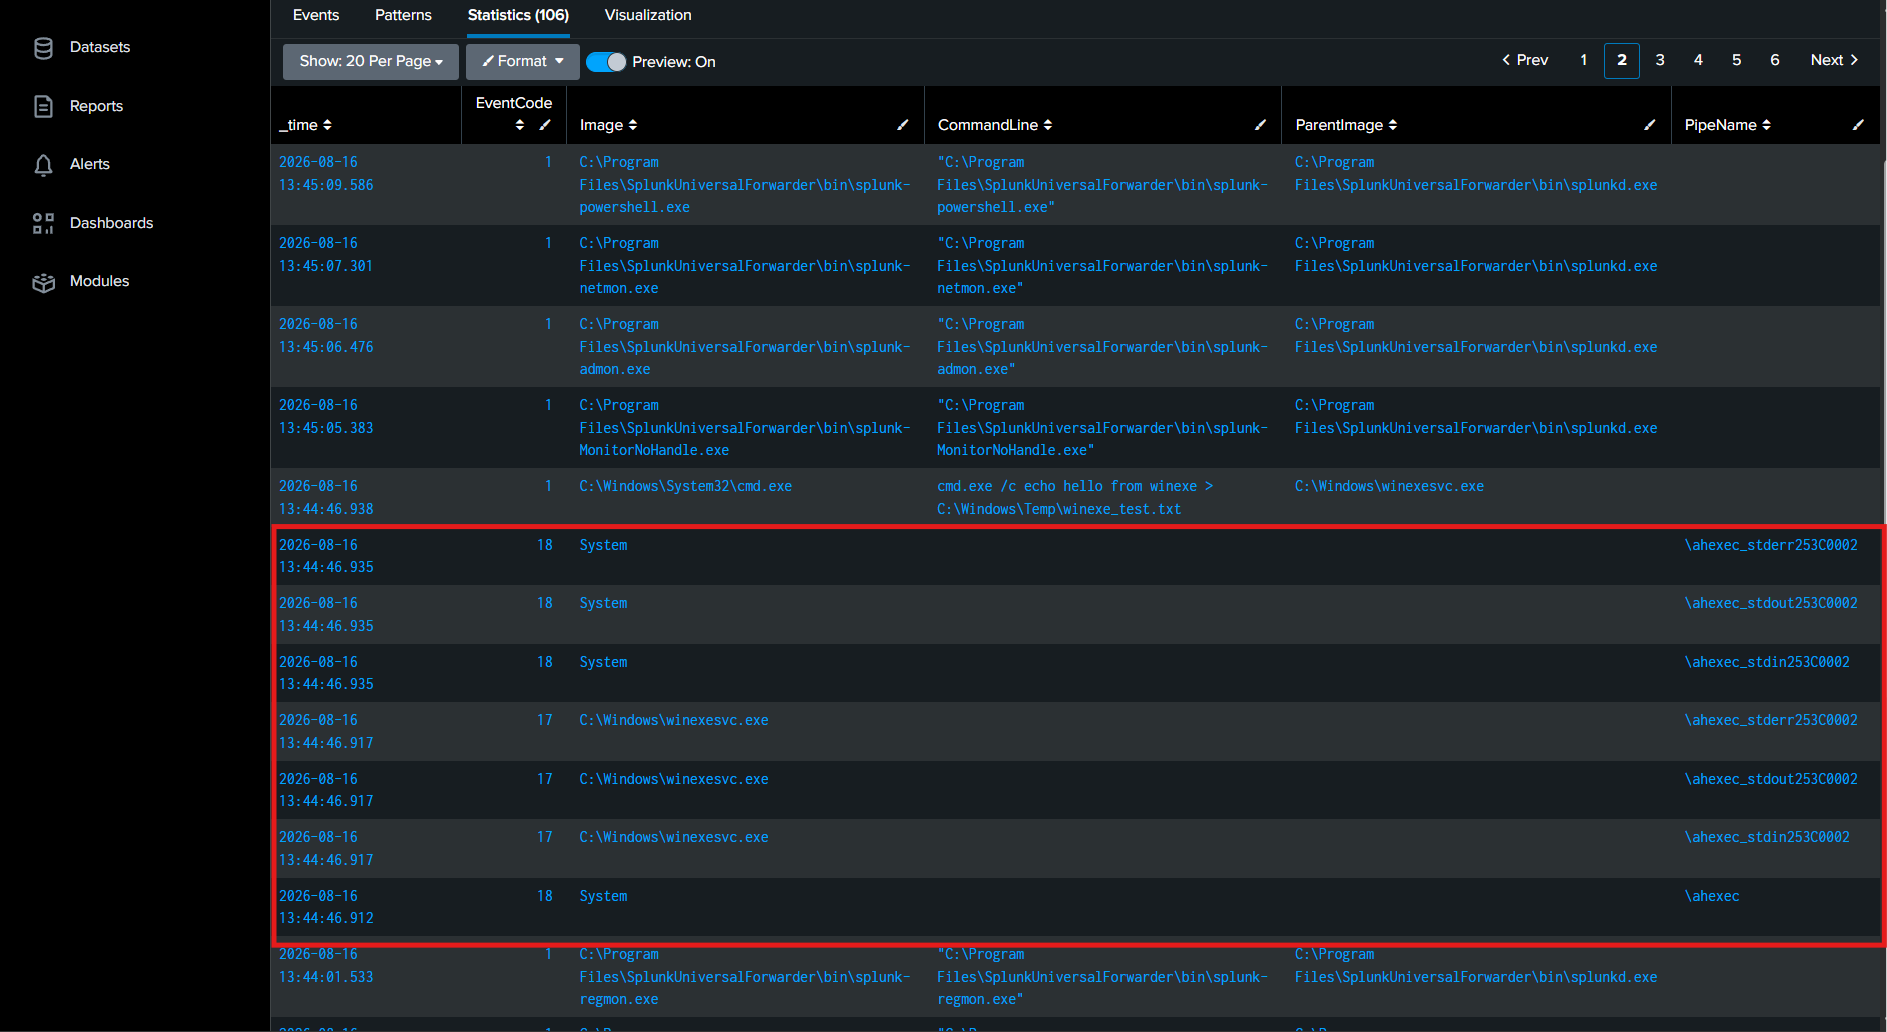Switch to the Patterns tab
1887x1032 pixels.
click(x=403, y=15)
